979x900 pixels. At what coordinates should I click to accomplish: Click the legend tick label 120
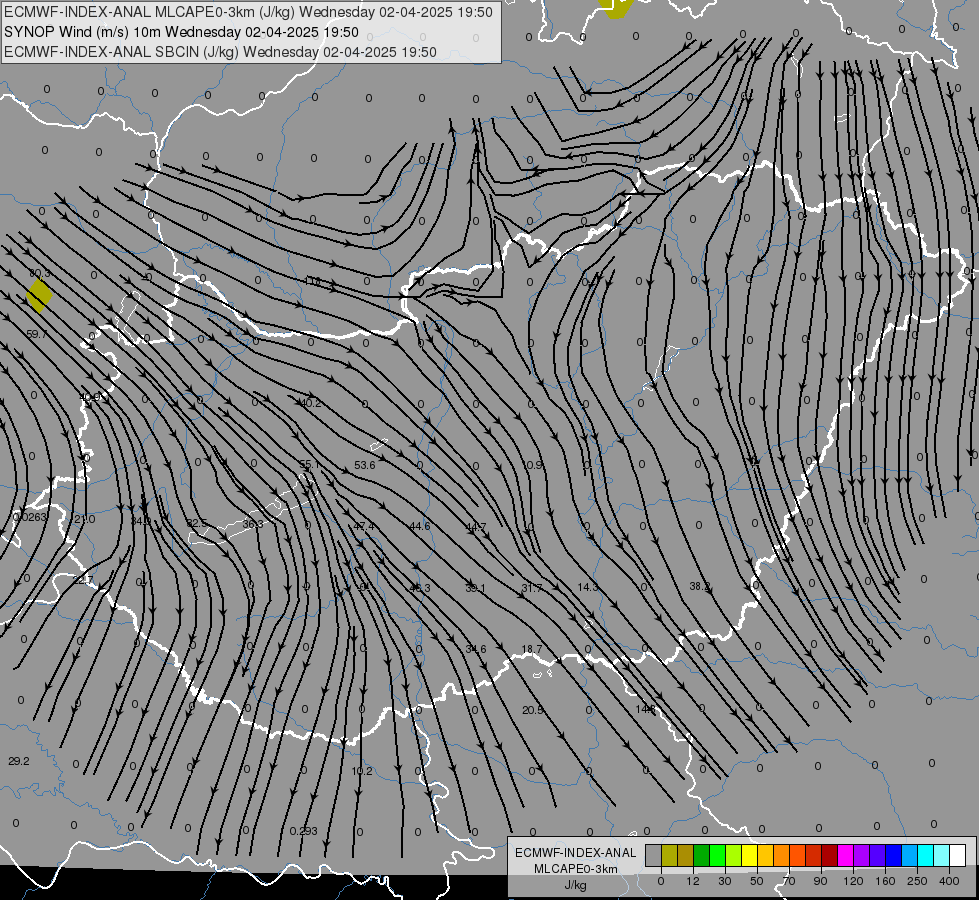[853, 881]
